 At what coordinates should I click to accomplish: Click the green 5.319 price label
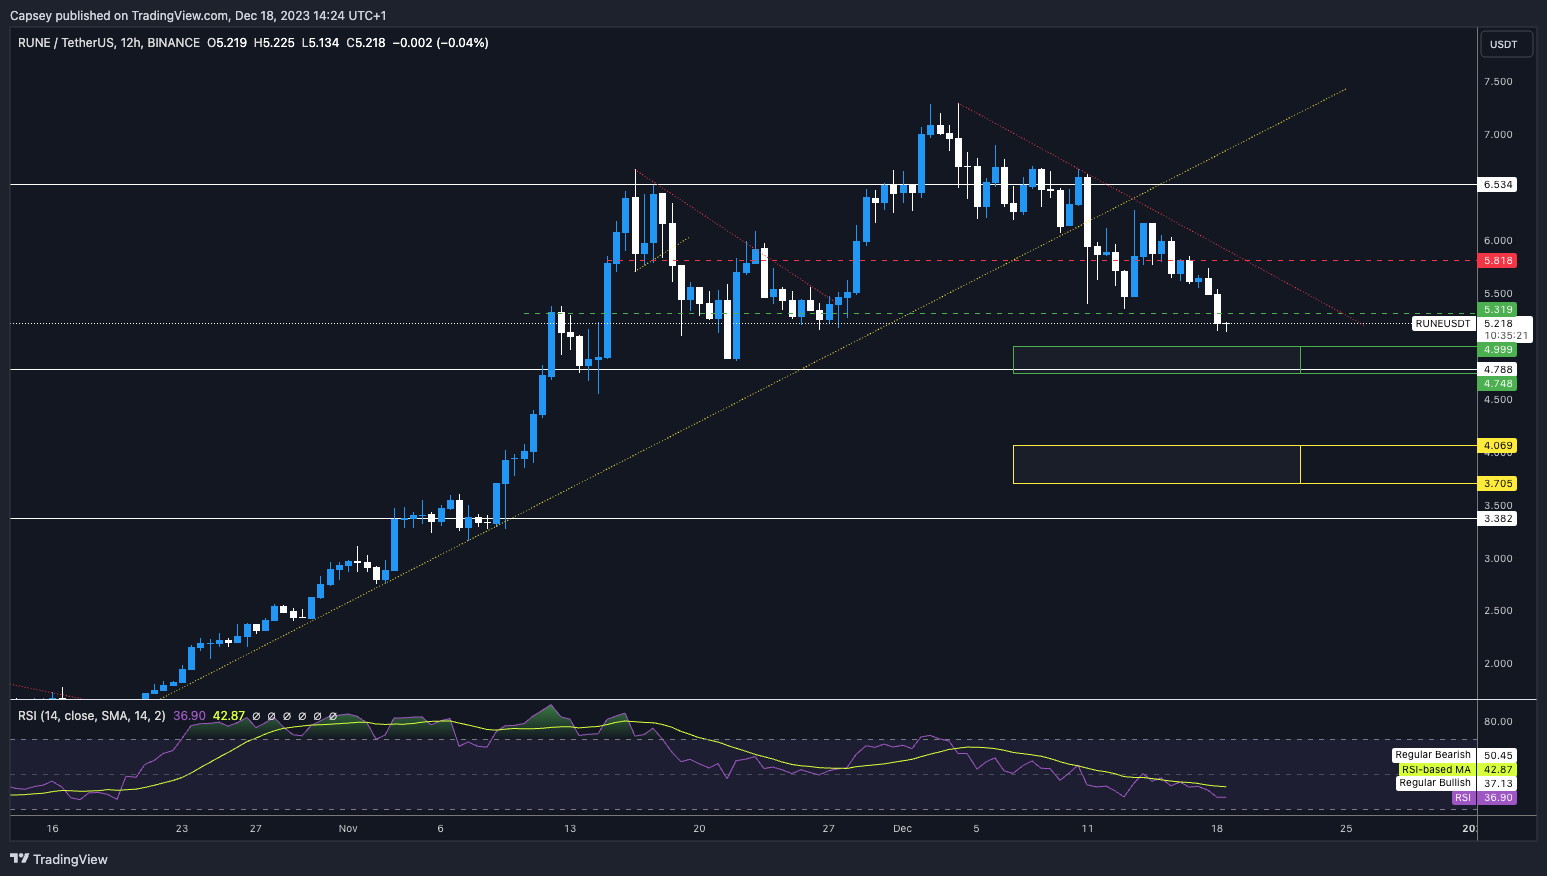(x=1498, y=310)
